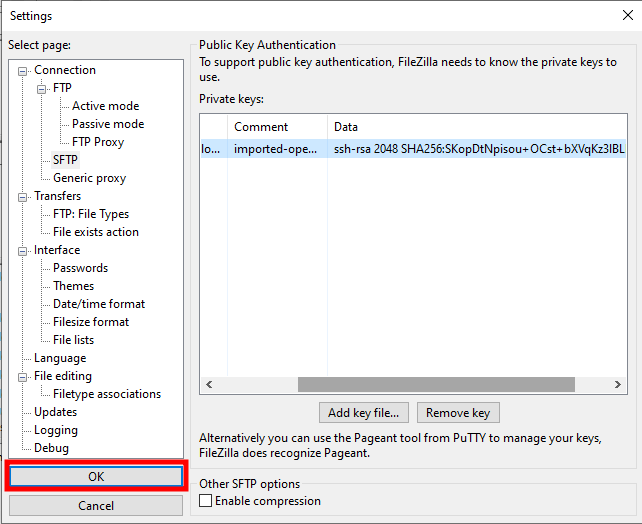Open Filetype associations page
The width and height of the screenshot is (642, 524).
coord(107,394)
